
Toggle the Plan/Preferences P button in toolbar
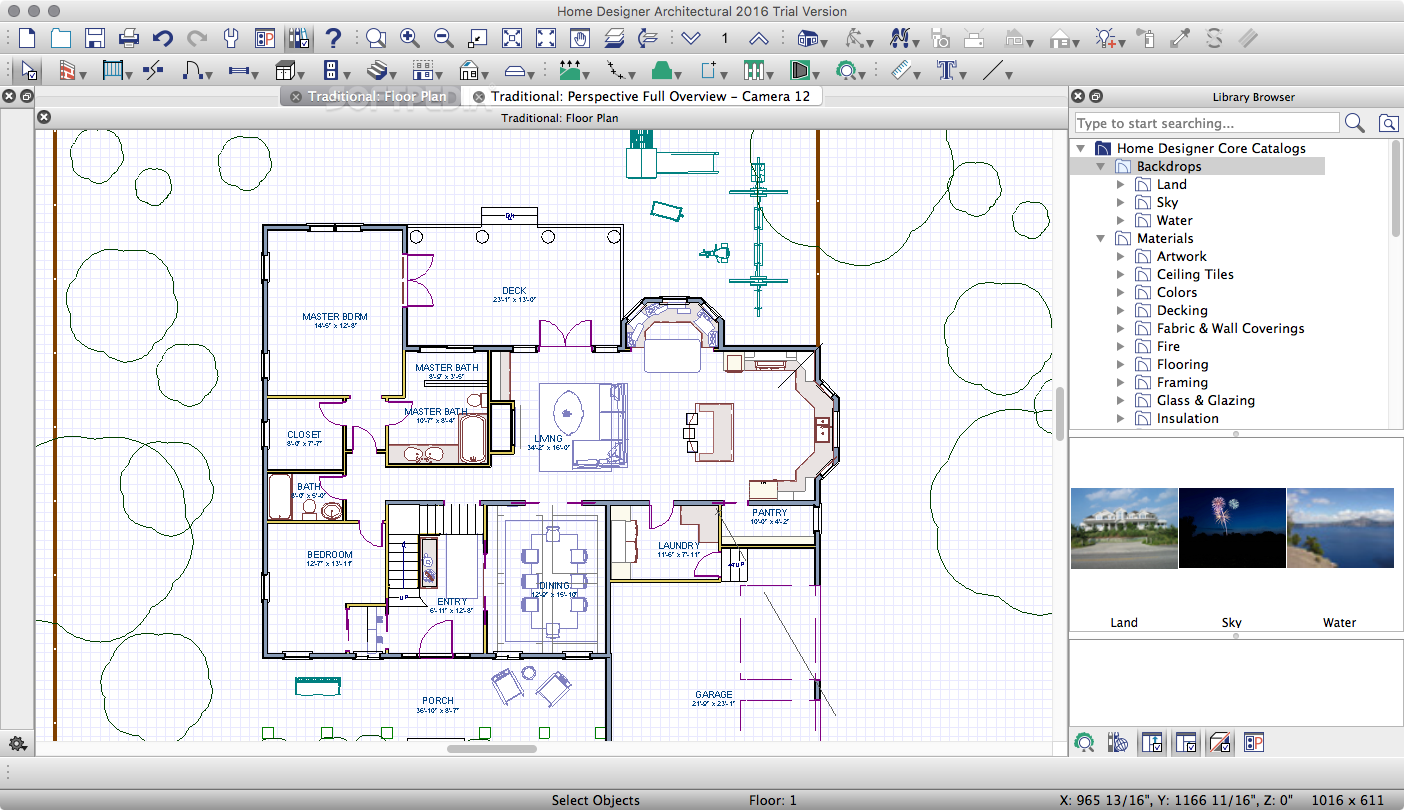tap(265, 39)
